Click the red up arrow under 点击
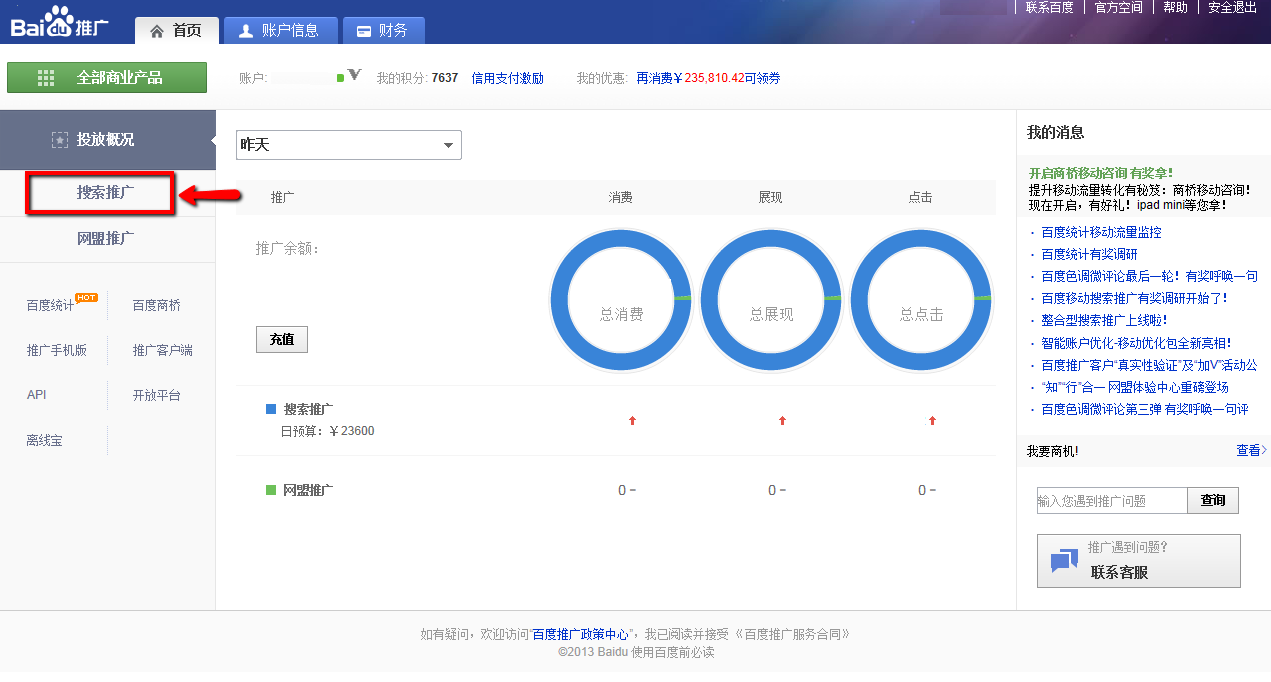 (x=932, y=421)
